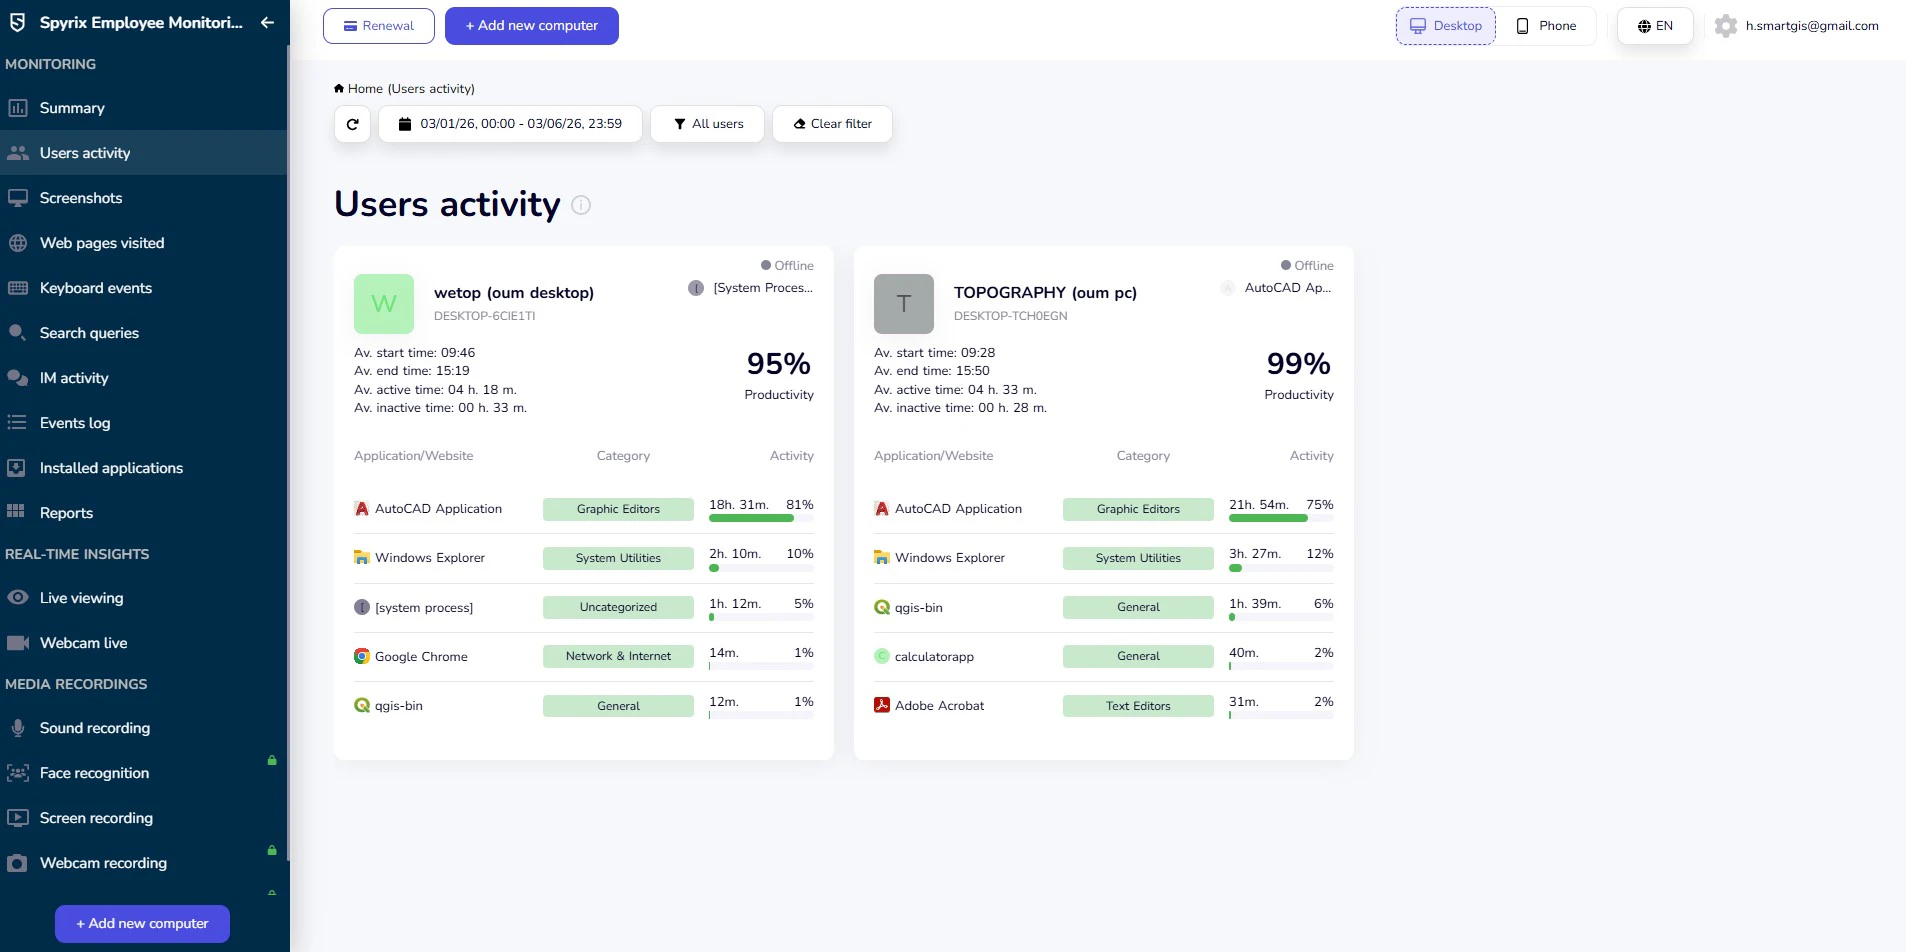Screen dimensions: 1906x952
Task: Open Sound recording settings
Action: (x=94, y=727)
